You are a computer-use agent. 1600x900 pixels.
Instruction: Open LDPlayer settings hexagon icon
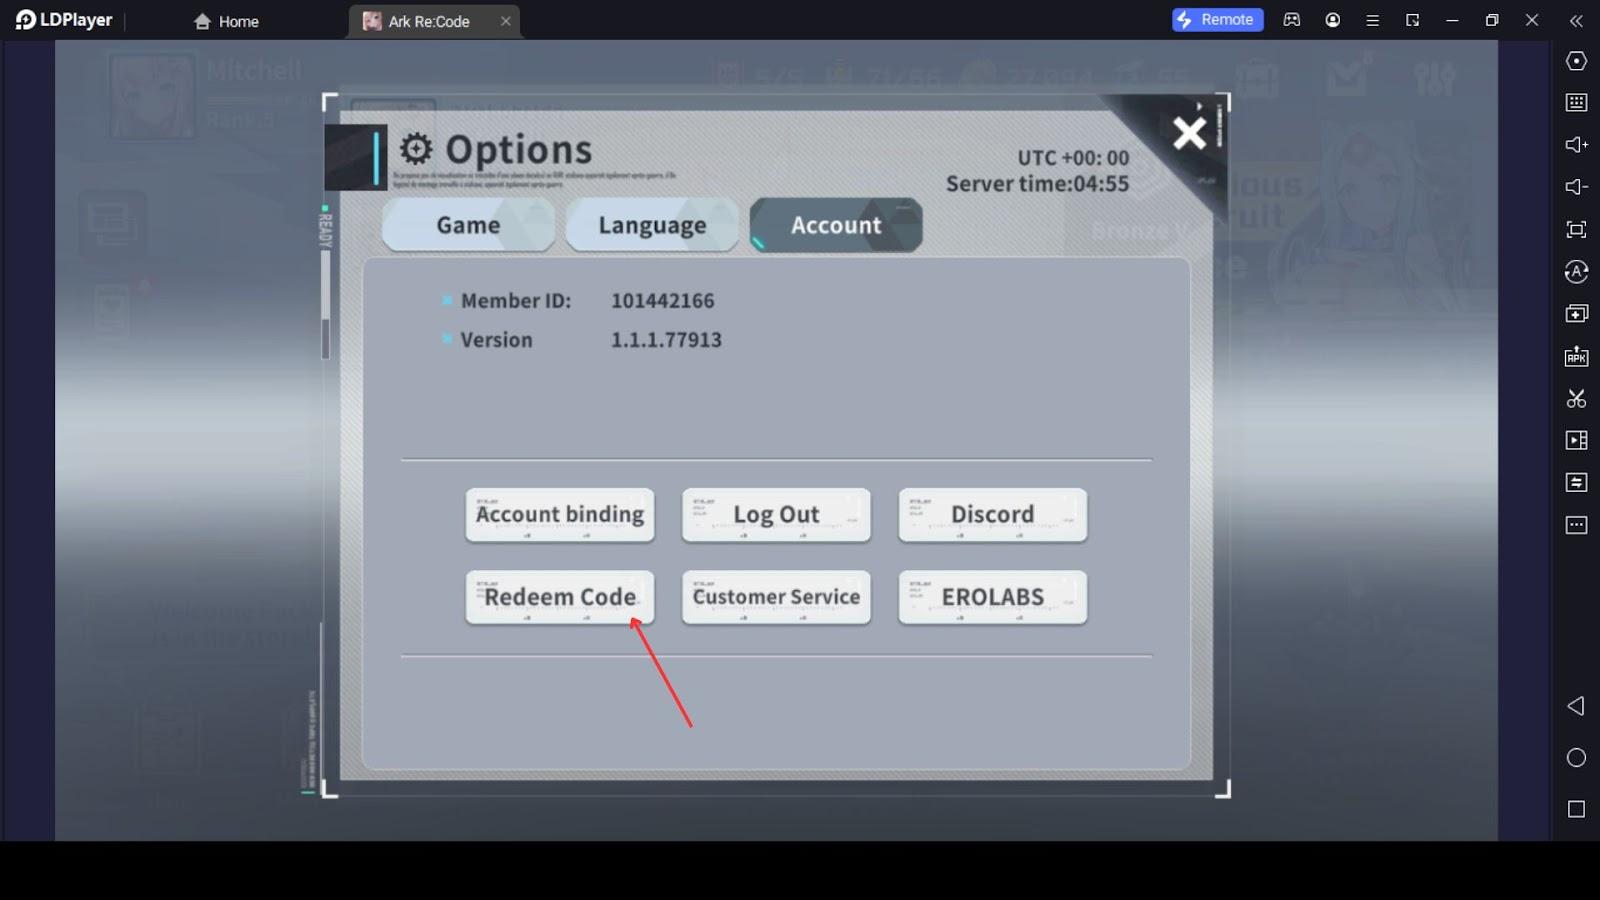(1576, 61)
